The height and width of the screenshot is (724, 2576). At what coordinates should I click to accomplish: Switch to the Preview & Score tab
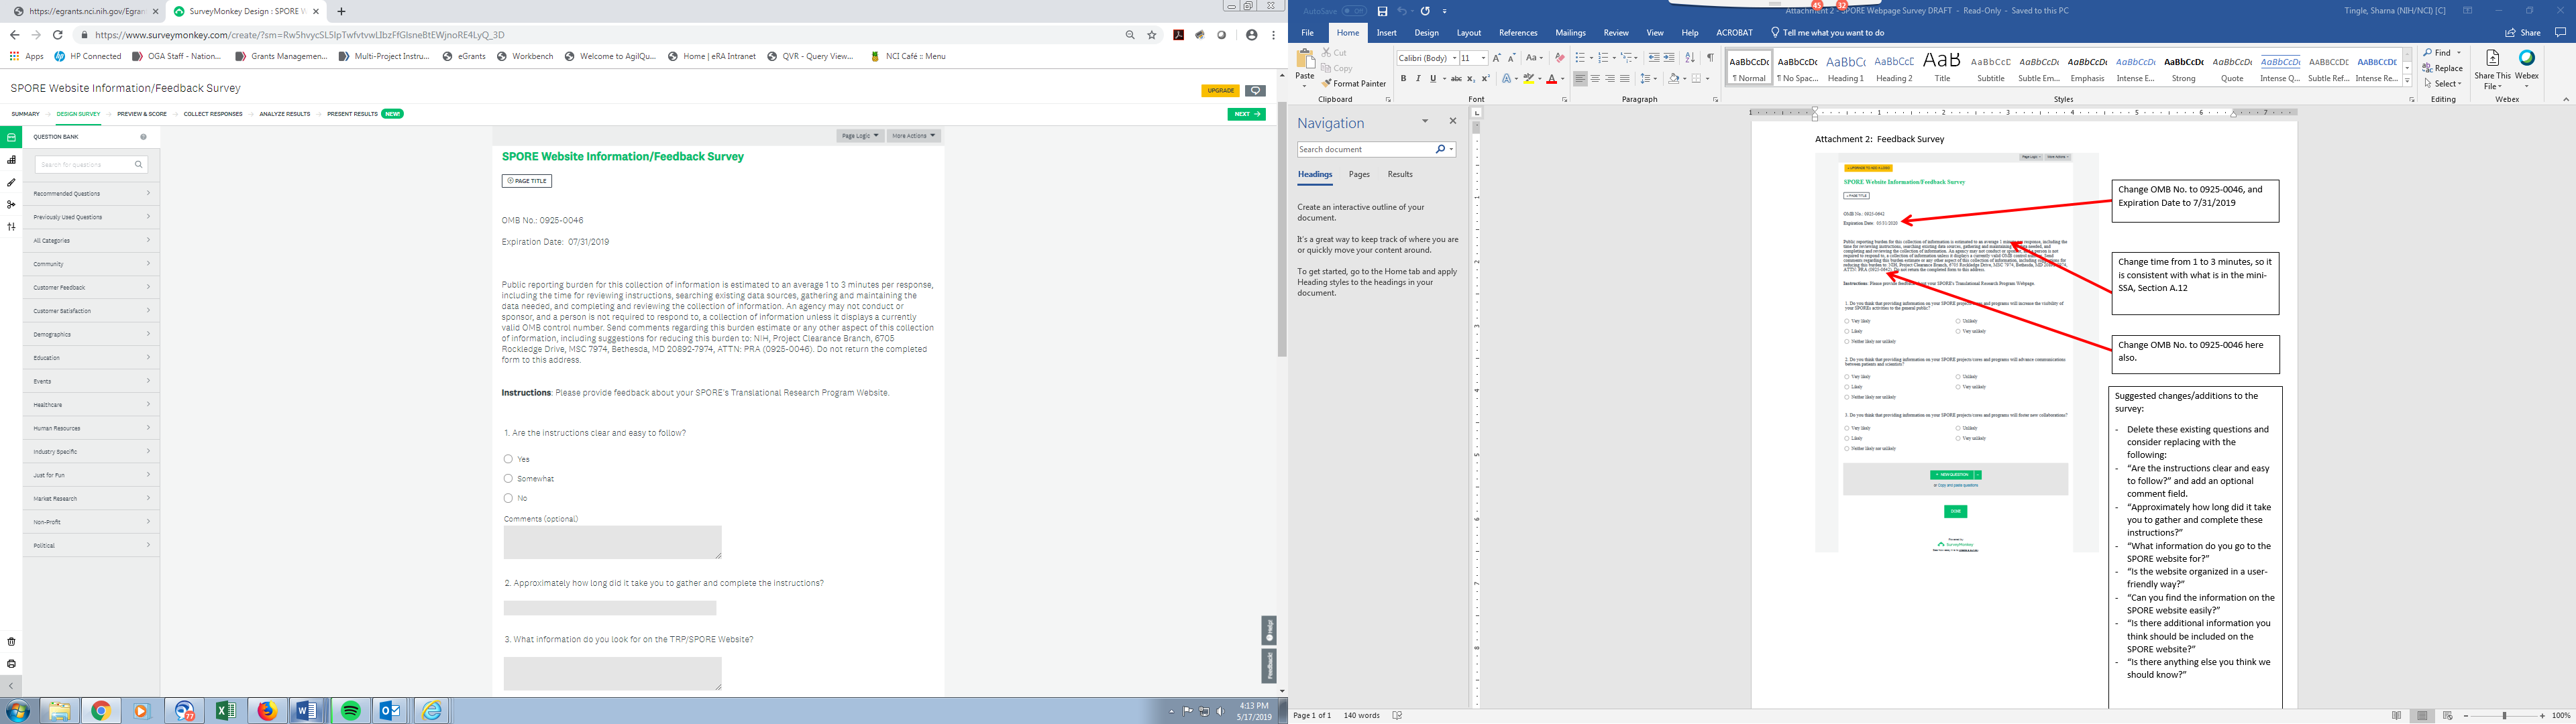click(x=142, y=114)
